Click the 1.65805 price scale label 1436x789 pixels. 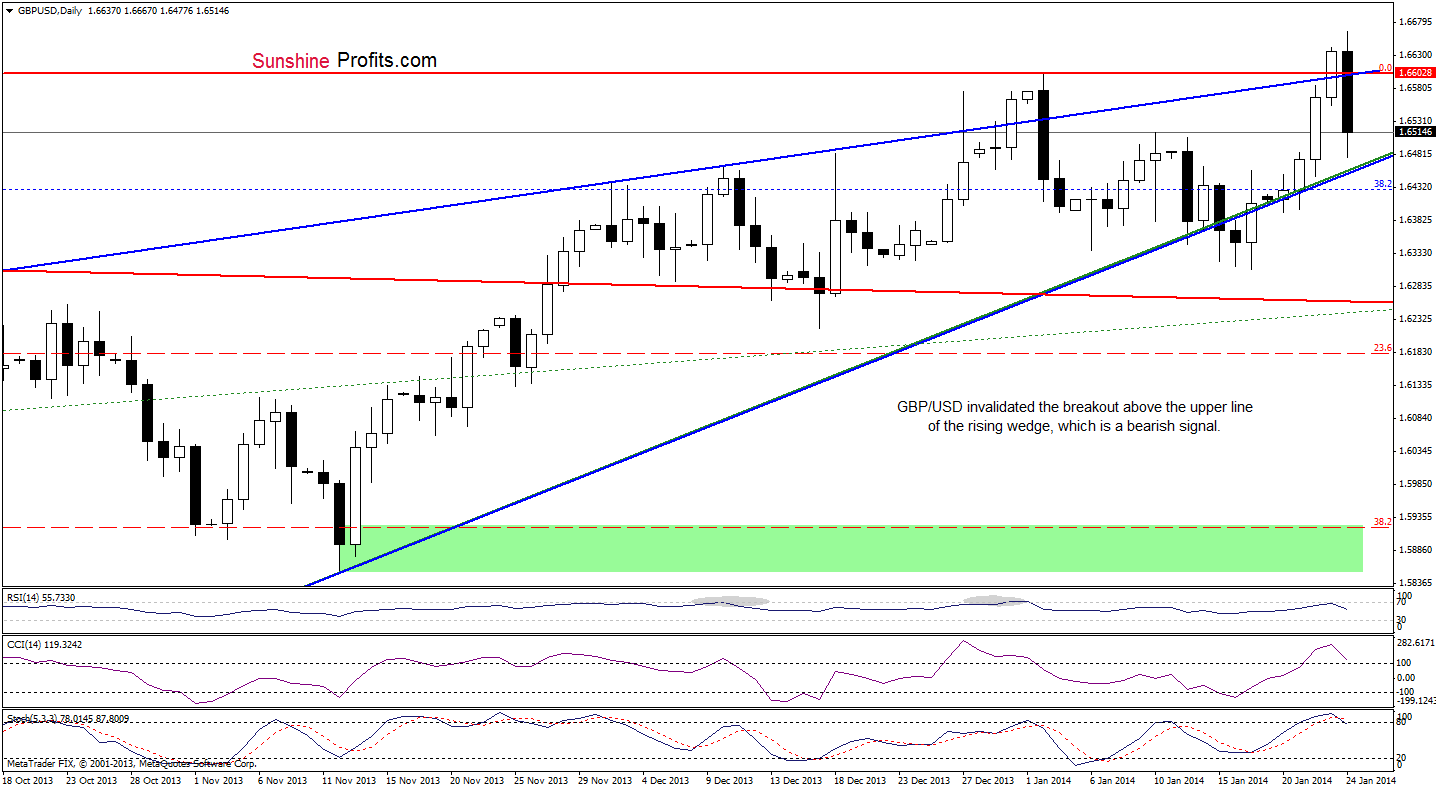(1414, 87)
